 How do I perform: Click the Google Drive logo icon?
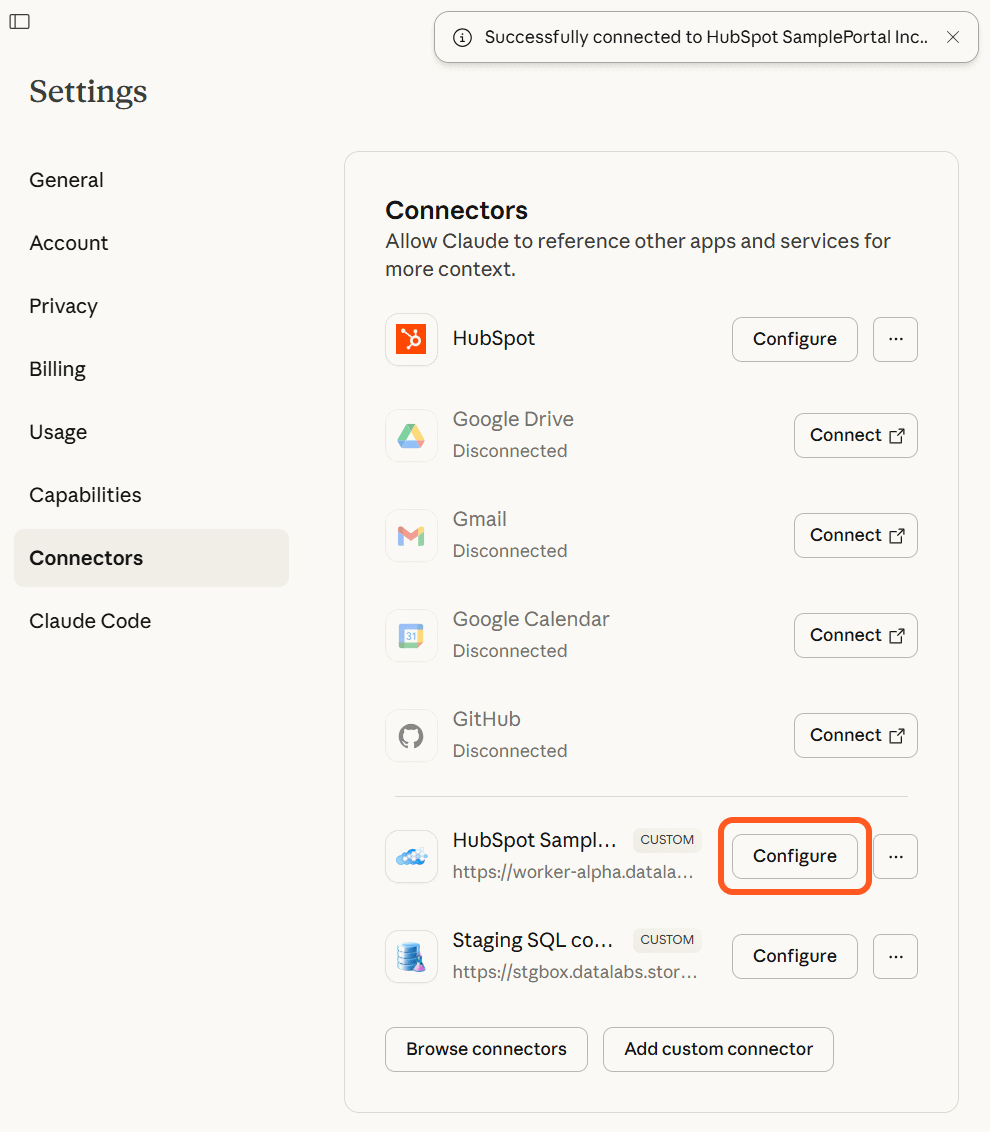(x=411, y=436)
